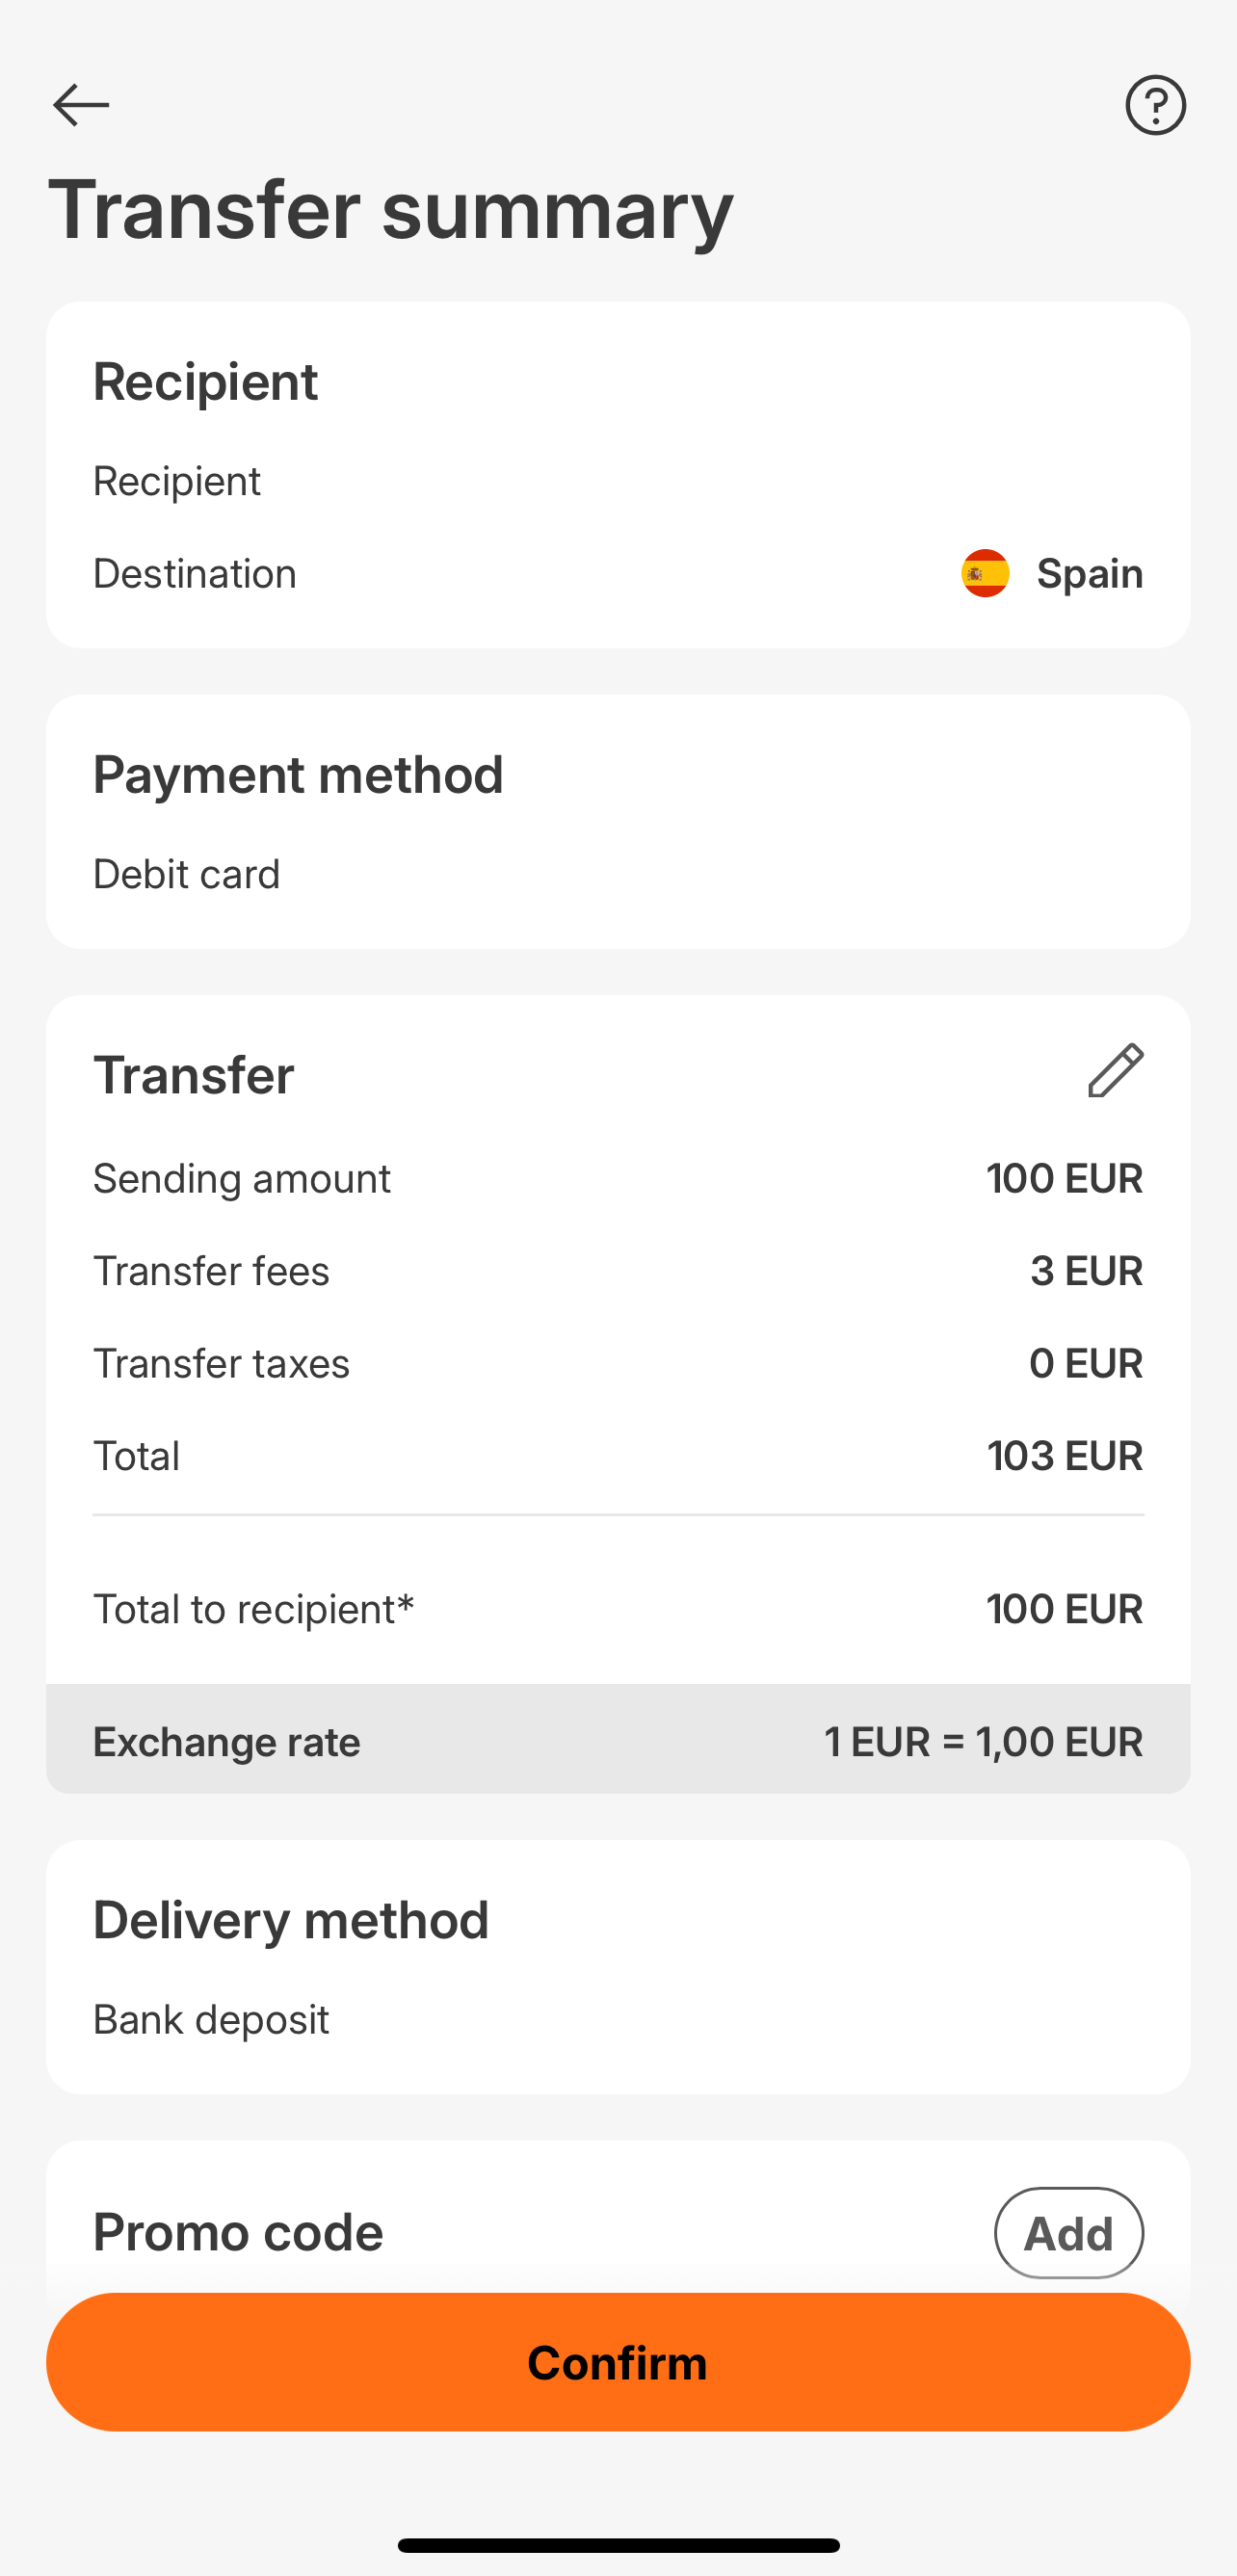Tap the Transfer taxes 0 EUR value

(1086, 1363)
